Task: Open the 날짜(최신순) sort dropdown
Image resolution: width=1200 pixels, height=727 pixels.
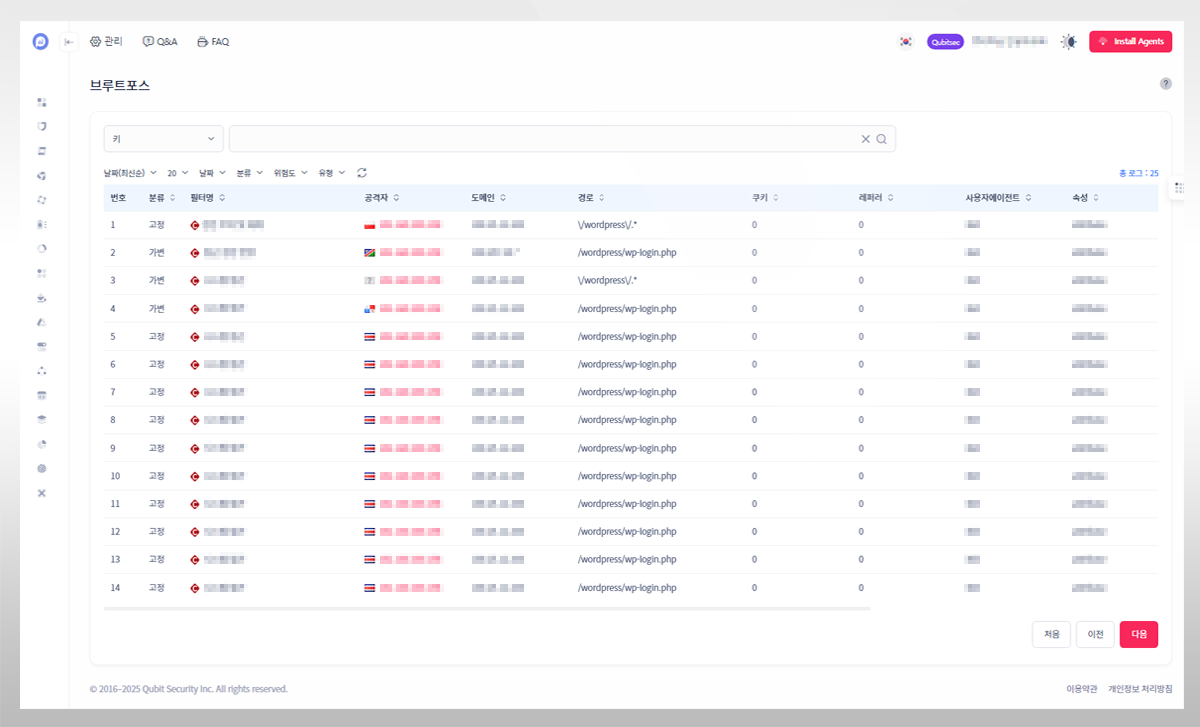Action: [x=130, y=173]
